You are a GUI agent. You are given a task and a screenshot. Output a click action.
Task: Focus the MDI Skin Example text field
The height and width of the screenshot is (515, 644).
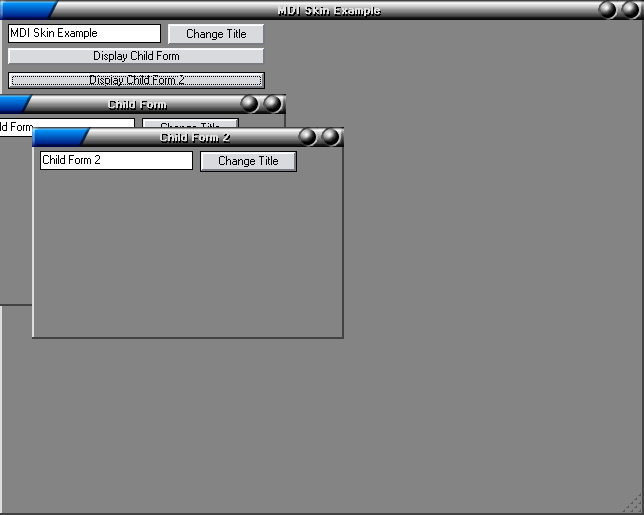coord(84,33)
